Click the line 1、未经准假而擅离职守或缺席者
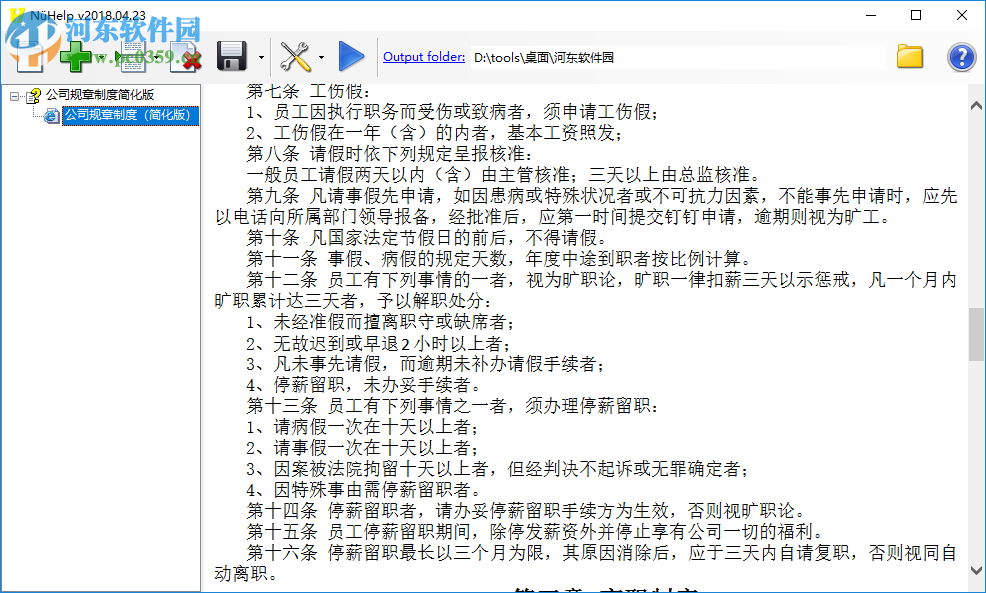 click(x=380, y=322)
